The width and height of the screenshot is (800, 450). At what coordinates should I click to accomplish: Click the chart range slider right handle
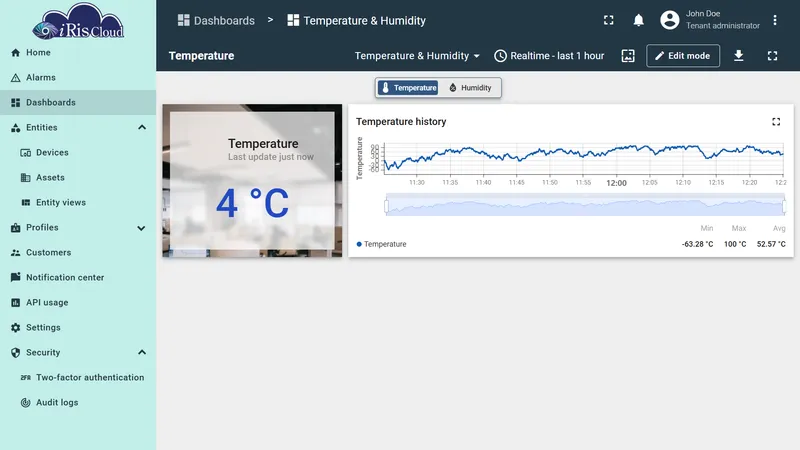point(784,206)
